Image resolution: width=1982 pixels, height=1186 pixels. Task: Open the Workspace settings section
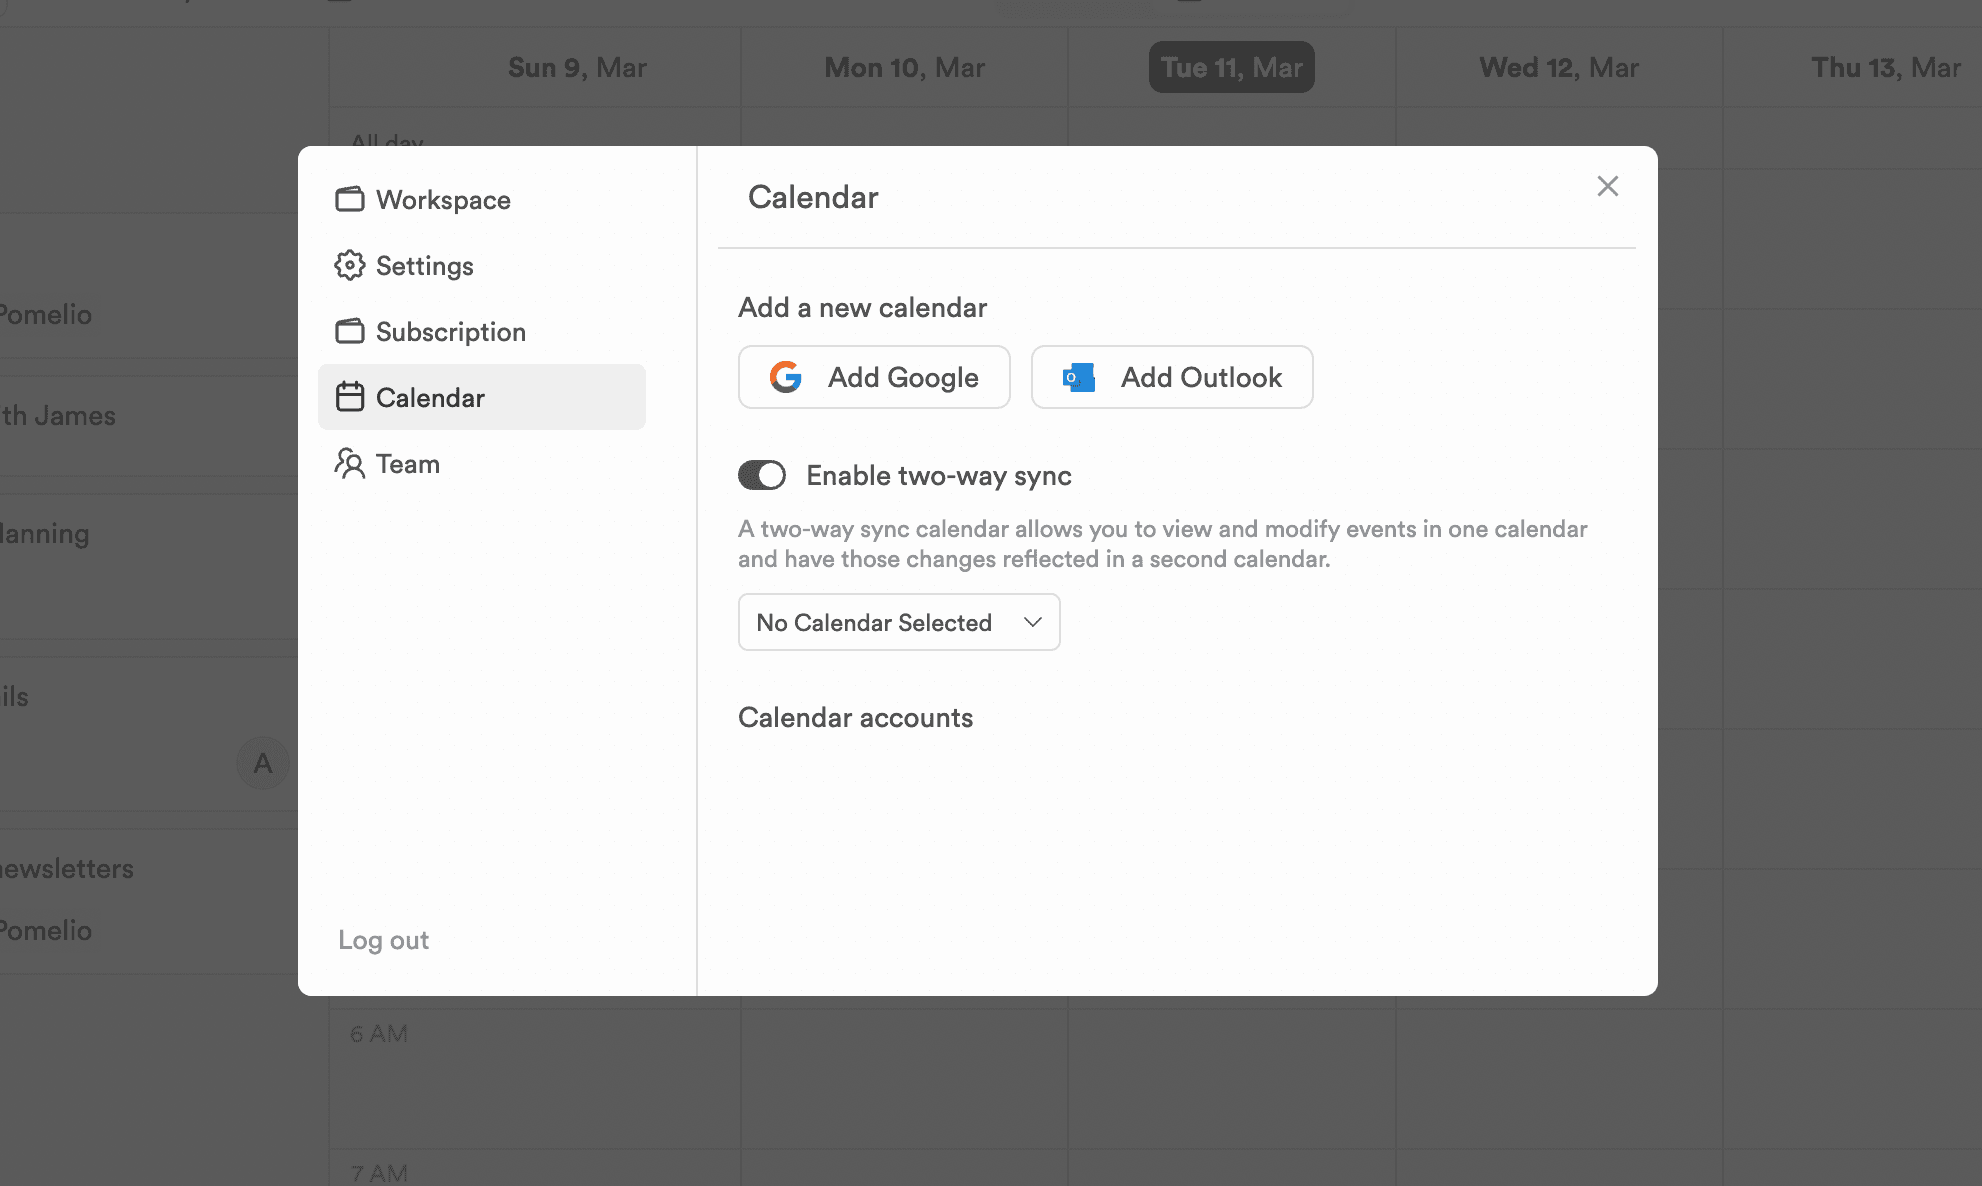click(482, 200)
